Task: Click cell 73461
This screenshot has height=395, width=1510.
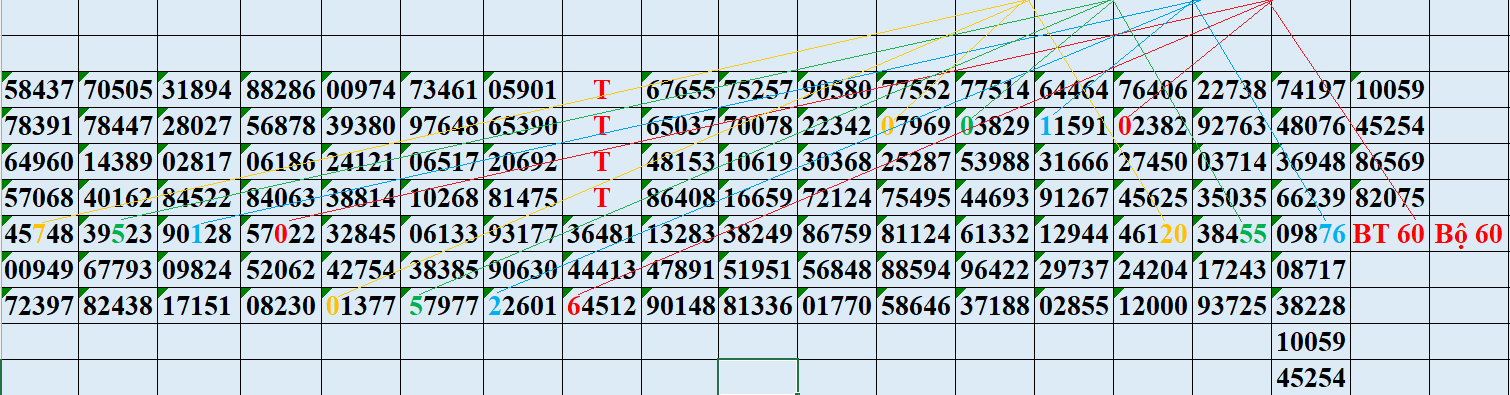Action: click(x=443, y=91)
